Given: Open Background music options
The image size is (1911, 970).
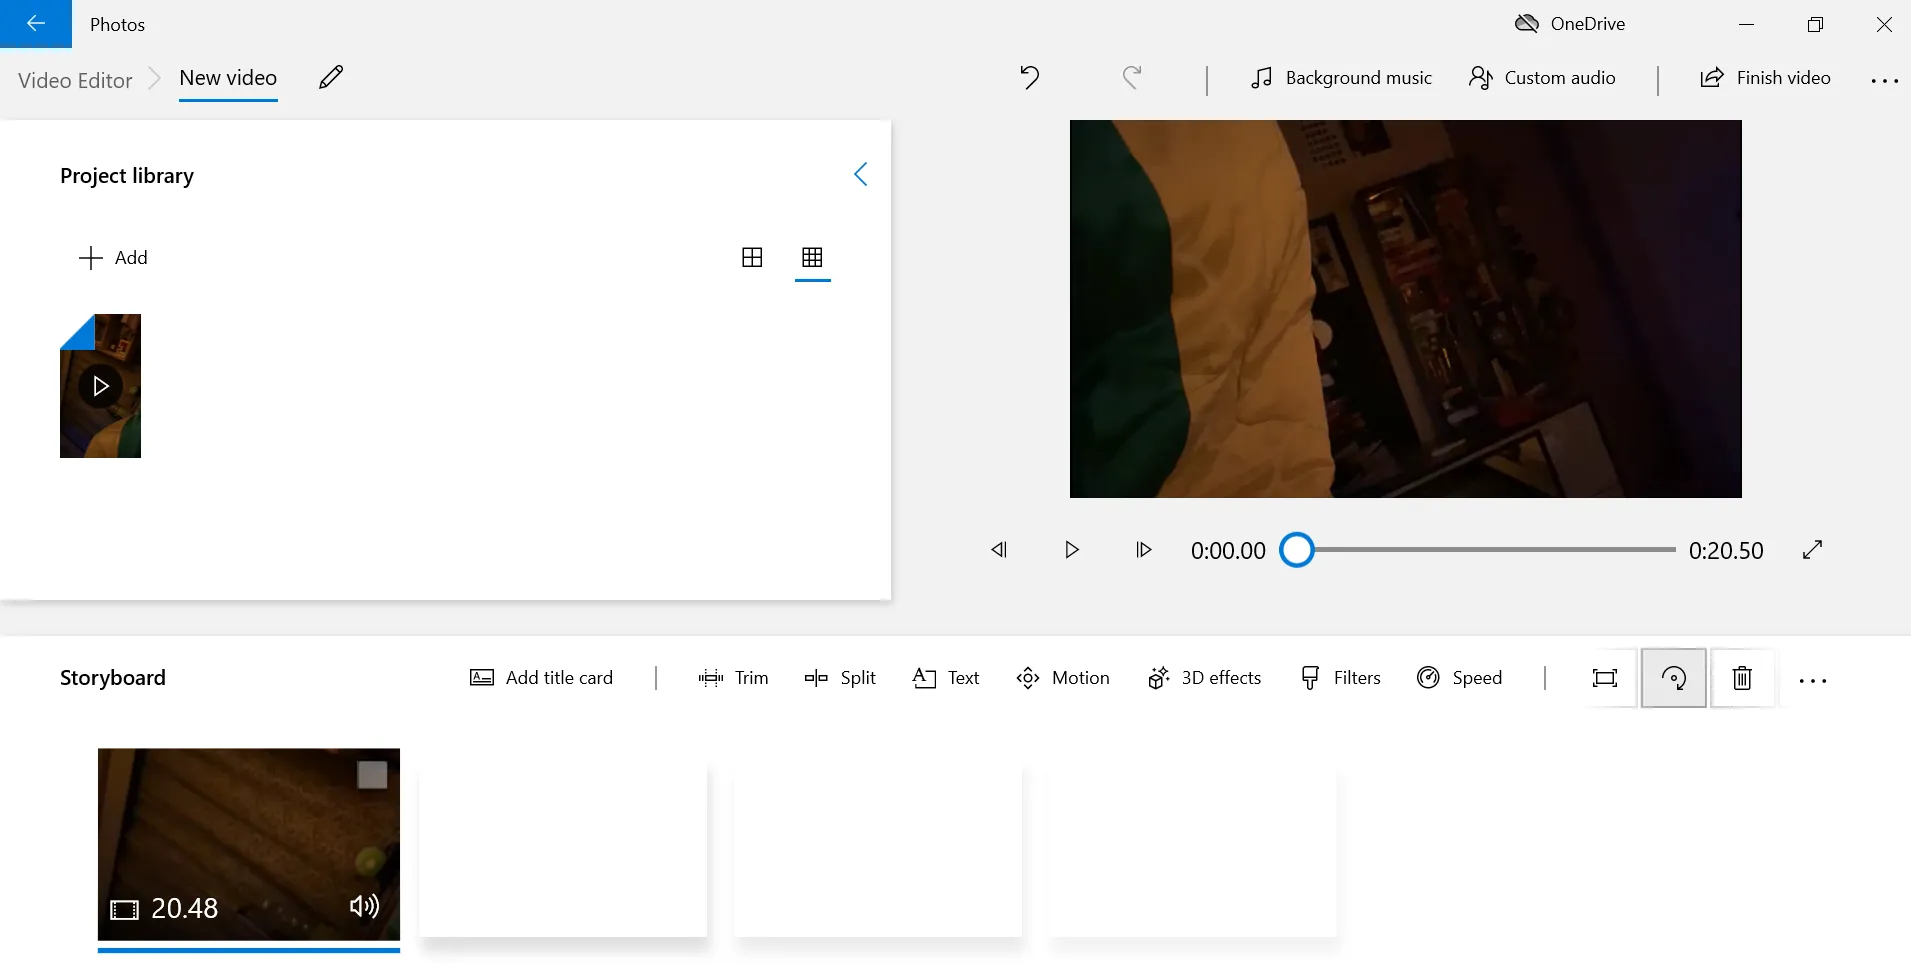Looking at the screenshot, I should coord(1341,78).
